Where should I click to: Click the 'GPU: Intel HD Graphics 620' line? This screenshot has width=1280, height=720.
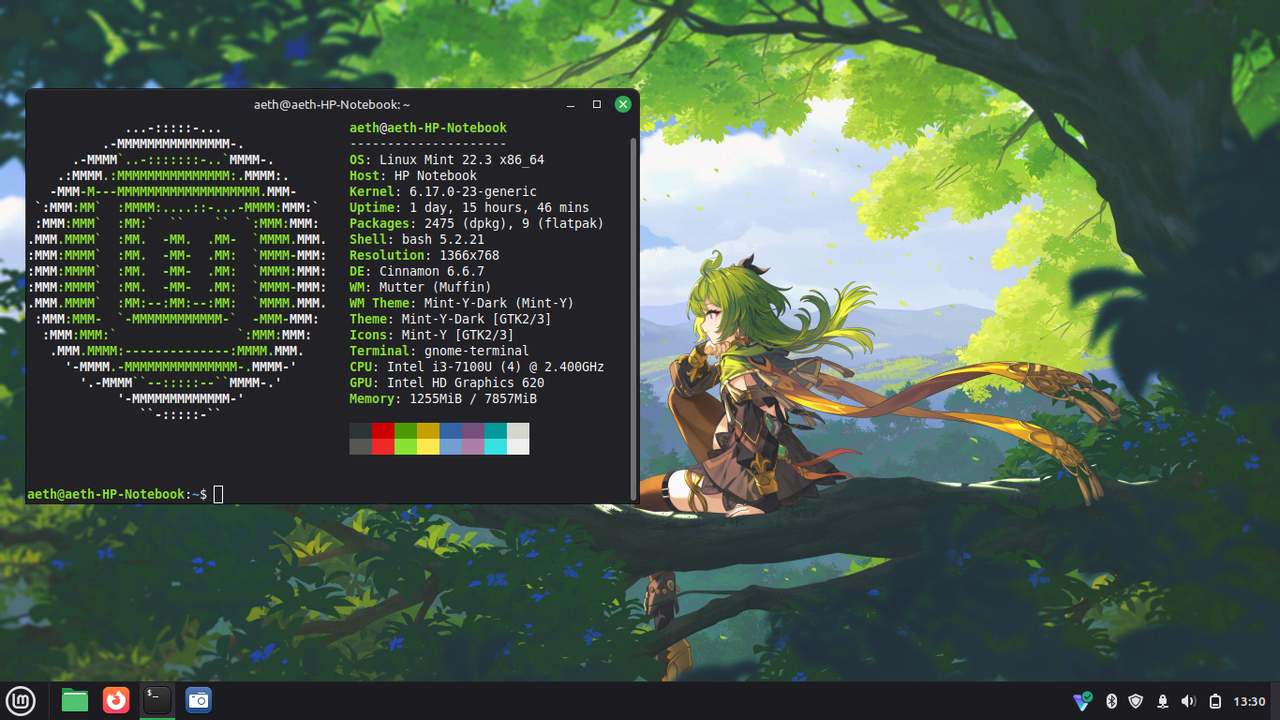(447, 384)
